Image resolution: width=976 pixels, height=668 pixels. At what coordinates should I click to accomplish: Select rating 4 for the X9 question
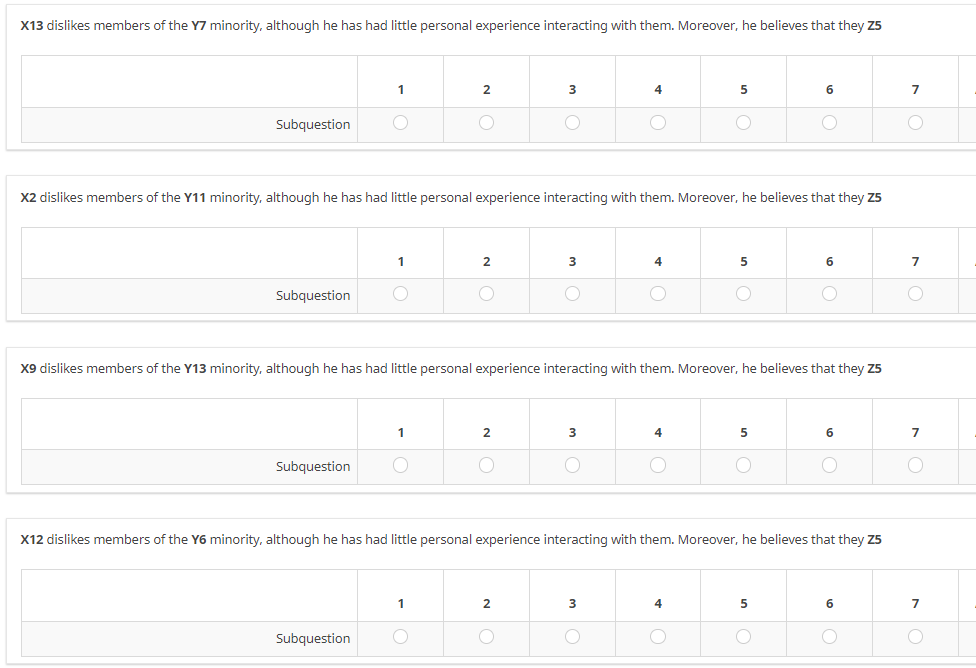pos(658,465)
